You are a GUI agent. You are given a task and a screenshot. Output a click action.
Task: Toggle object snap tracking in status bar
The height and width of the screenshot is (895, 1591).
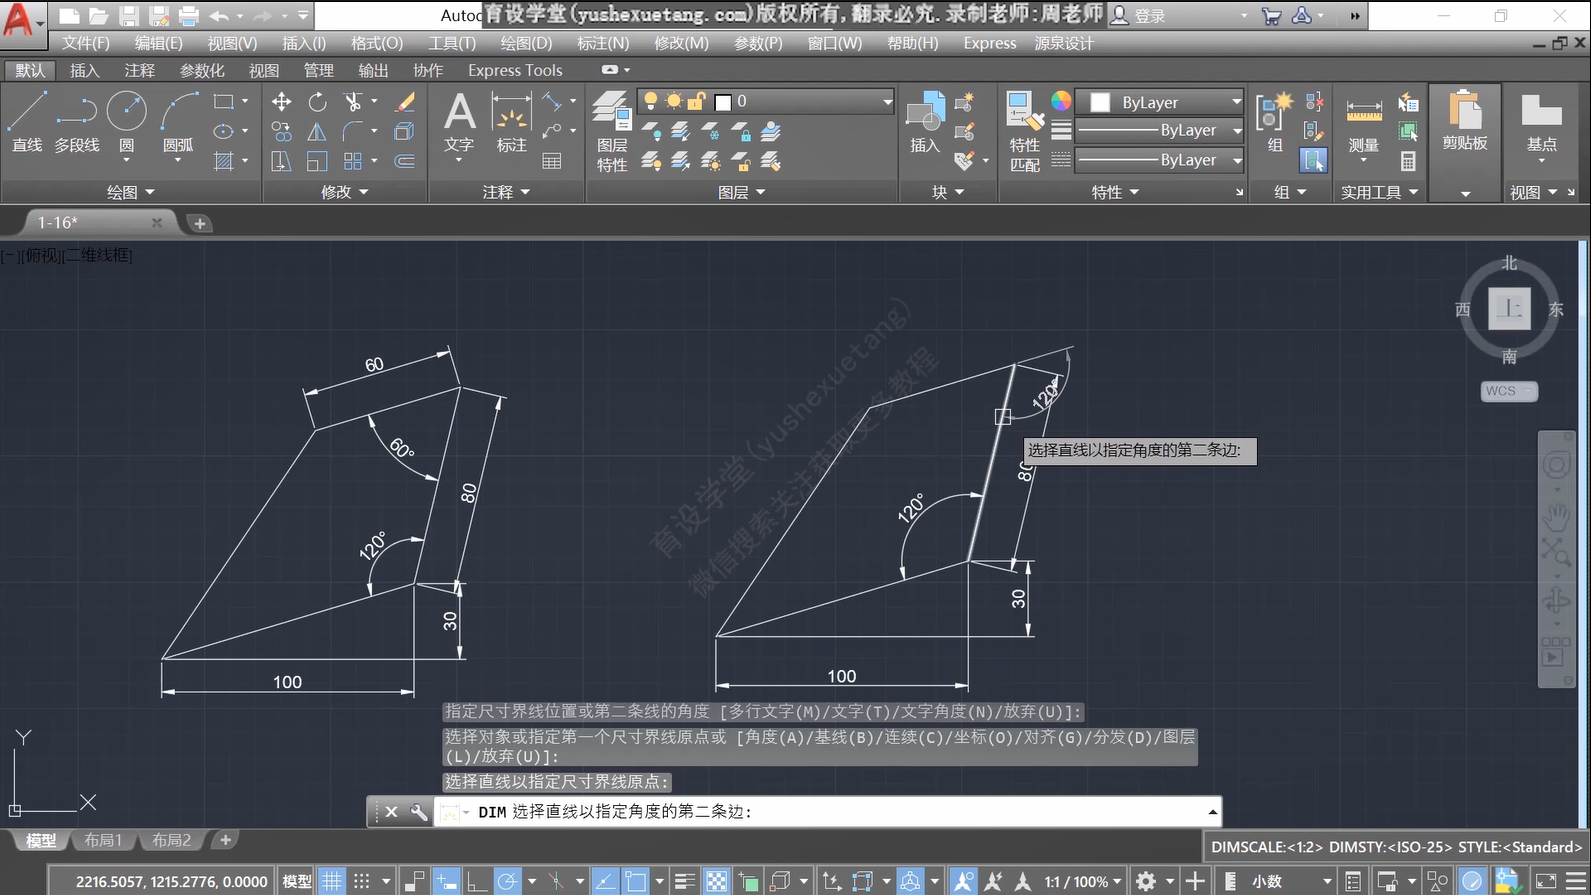click(x=605, y=881)
